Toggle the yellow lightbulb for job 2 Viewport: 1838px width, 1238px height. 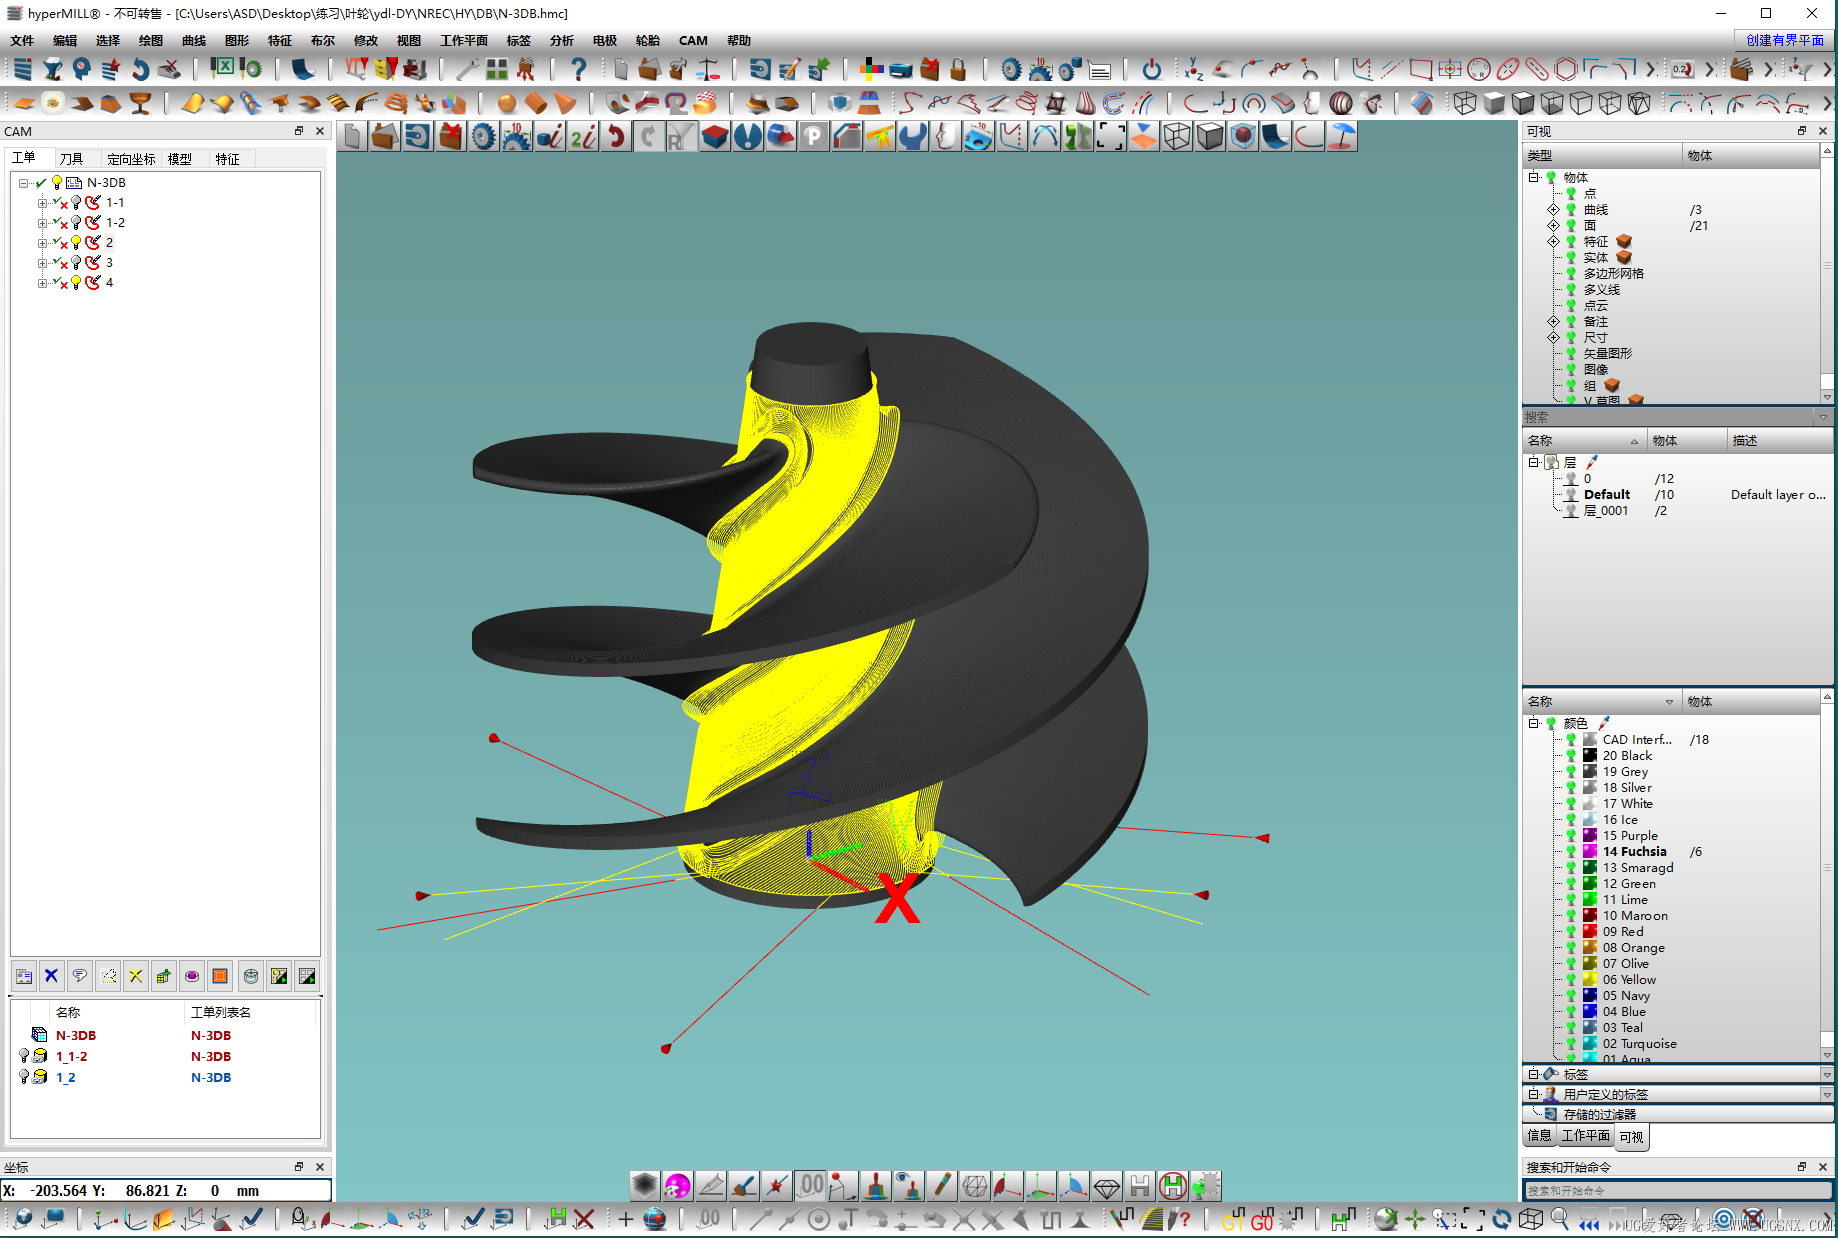tap(76, 243)
